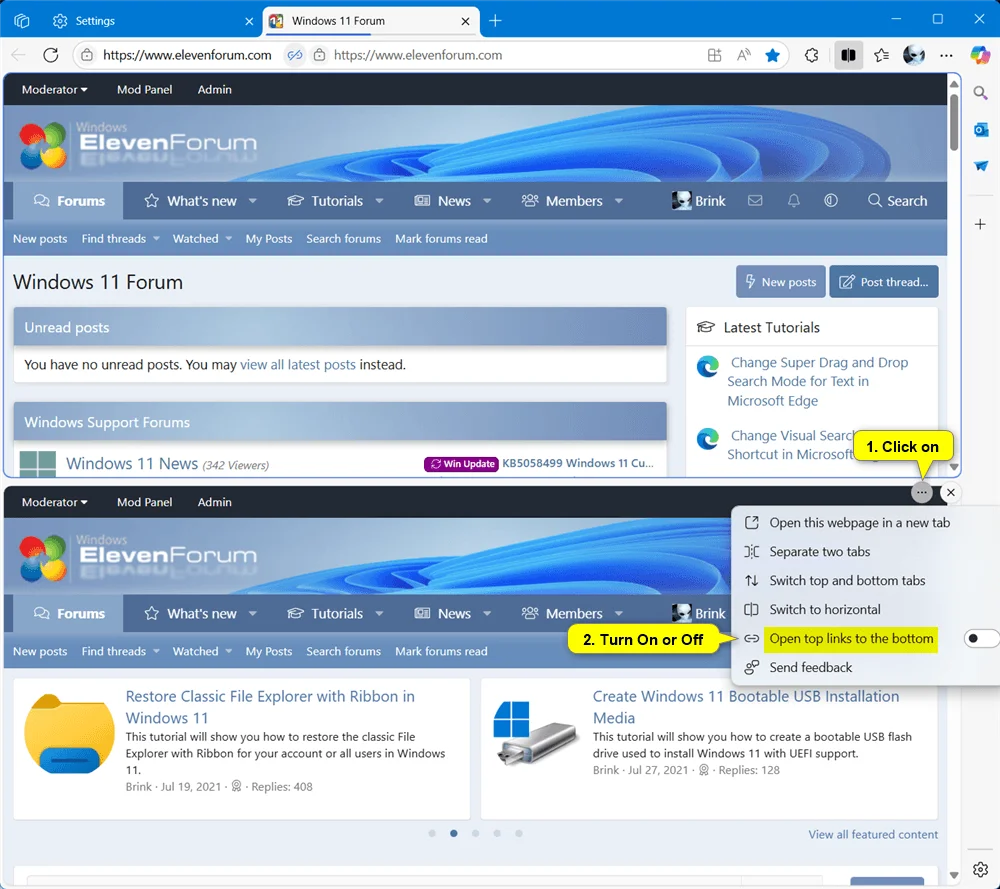
Task: Open View all featured content link
Action: click(873, 835)
